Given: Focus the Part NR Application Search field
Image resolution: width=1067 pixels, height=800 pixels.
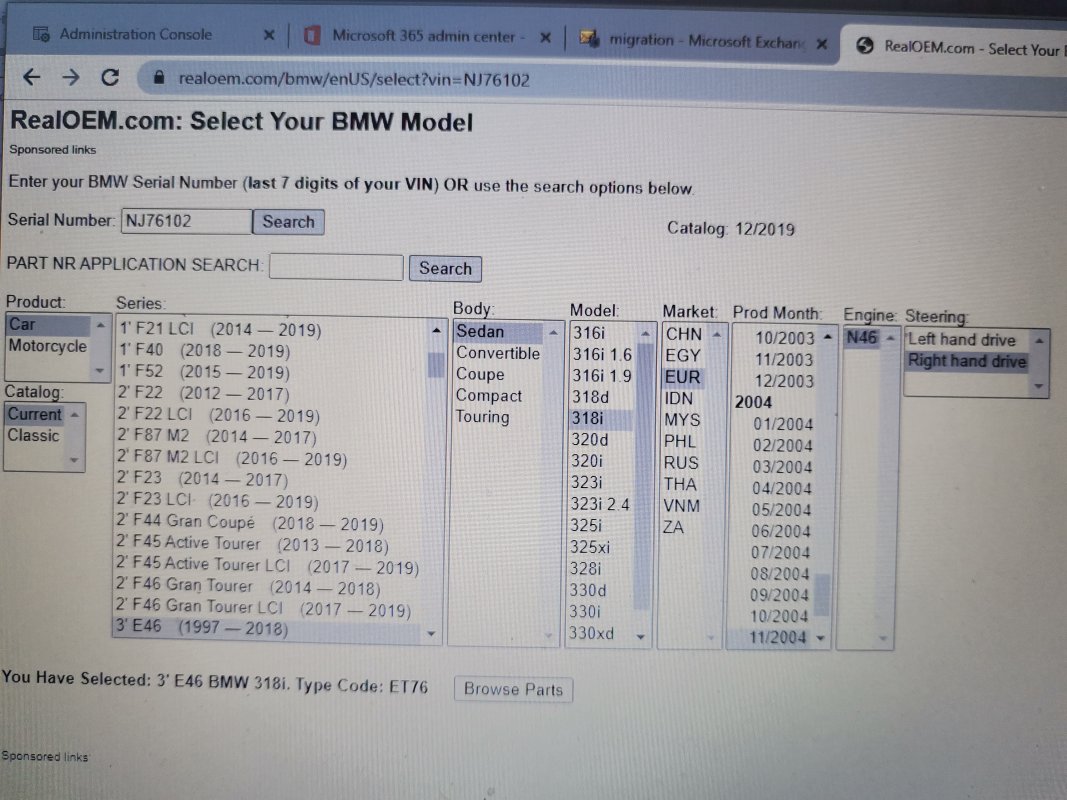Looking at the screenshot, I should coord(336,267).
